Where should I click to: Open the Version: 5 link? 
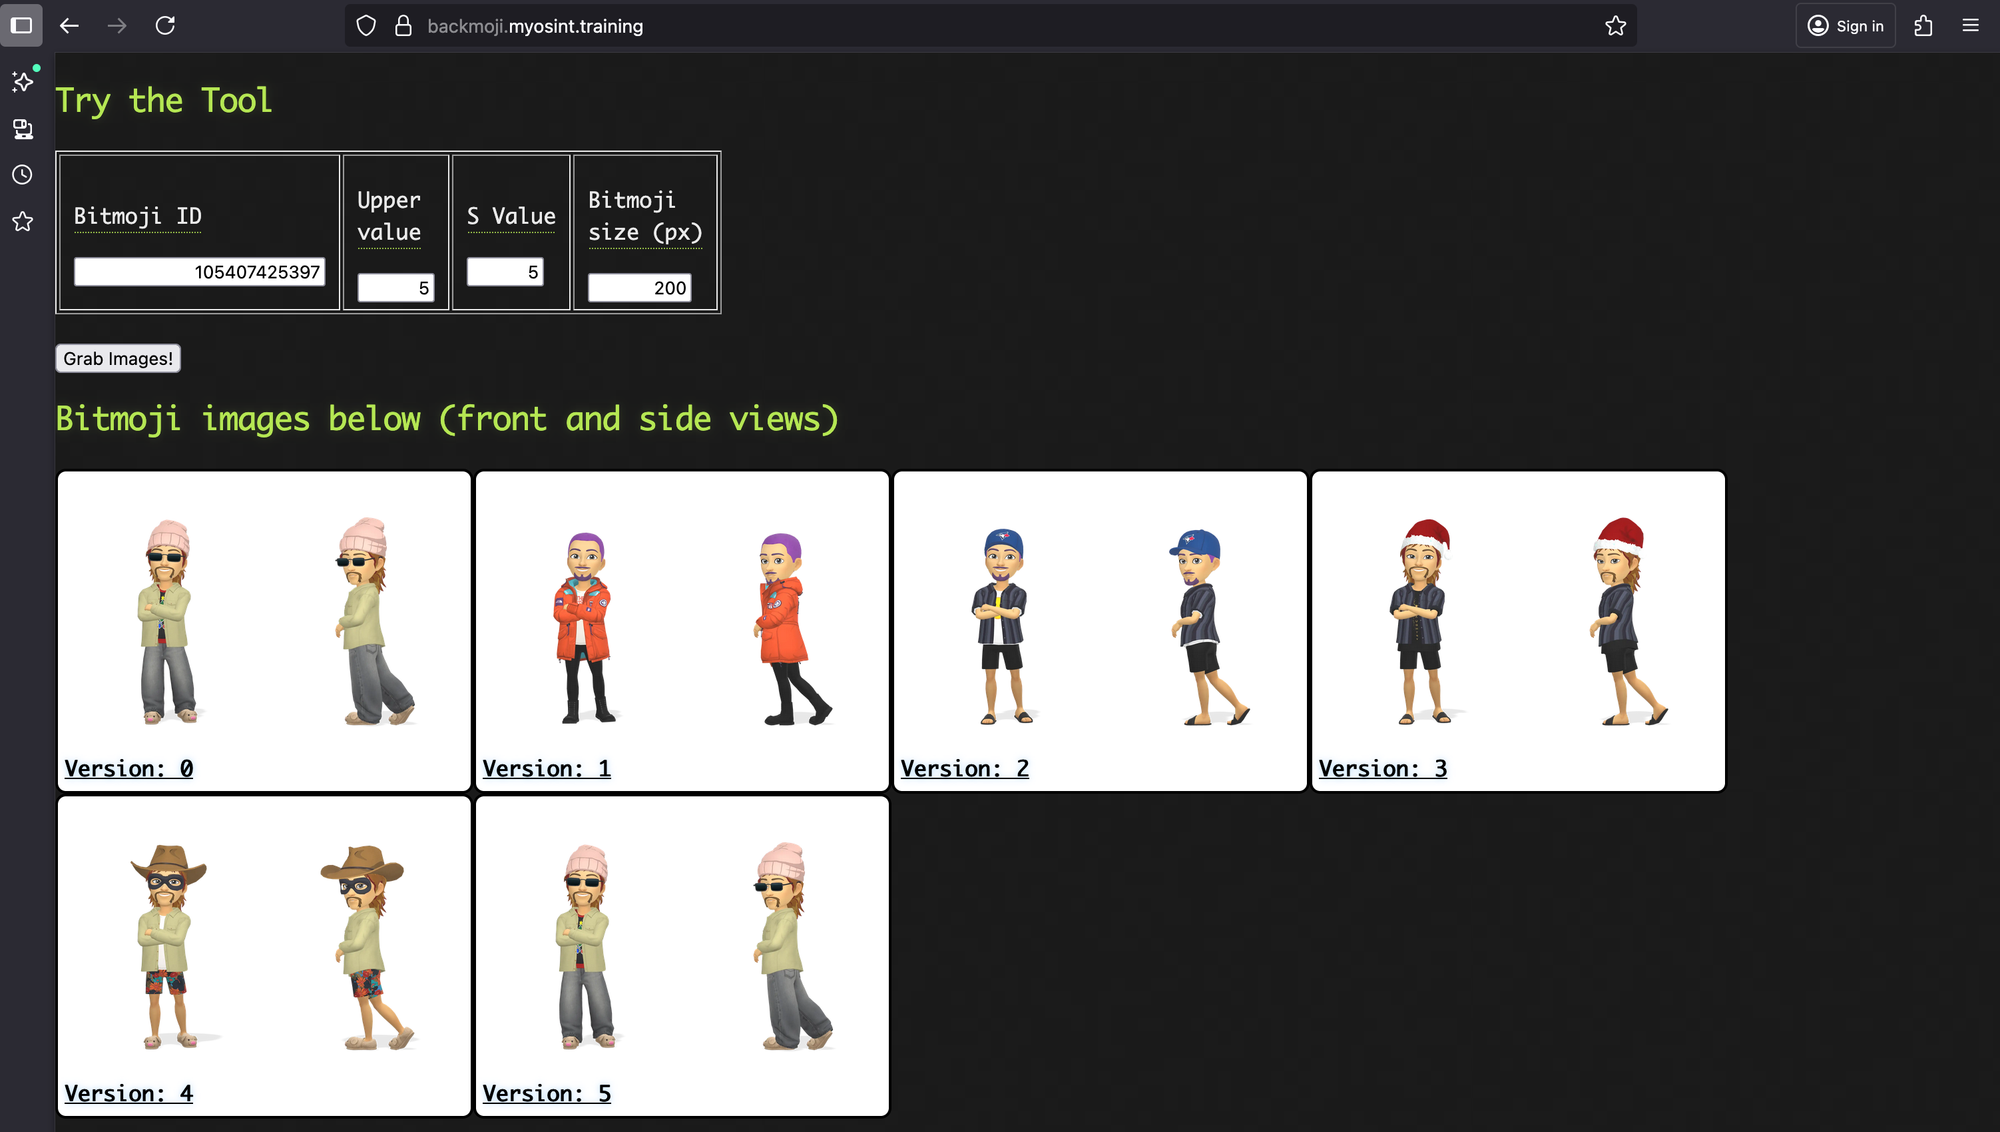pyautogui.click(x=546, y=1094)
